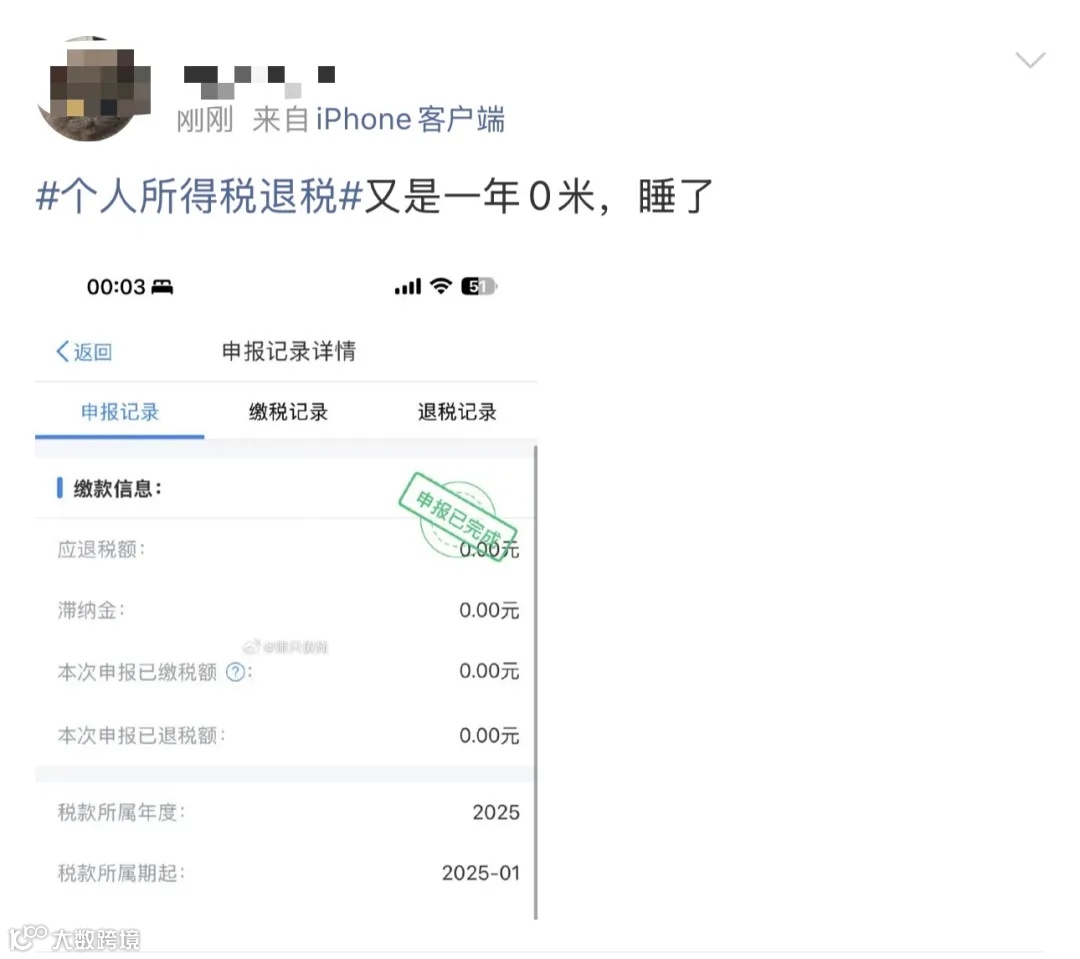This screenshot has height=959, width=1080.
Task: Tap the sleep focus bed icon
Action: [x=162, y=287]
